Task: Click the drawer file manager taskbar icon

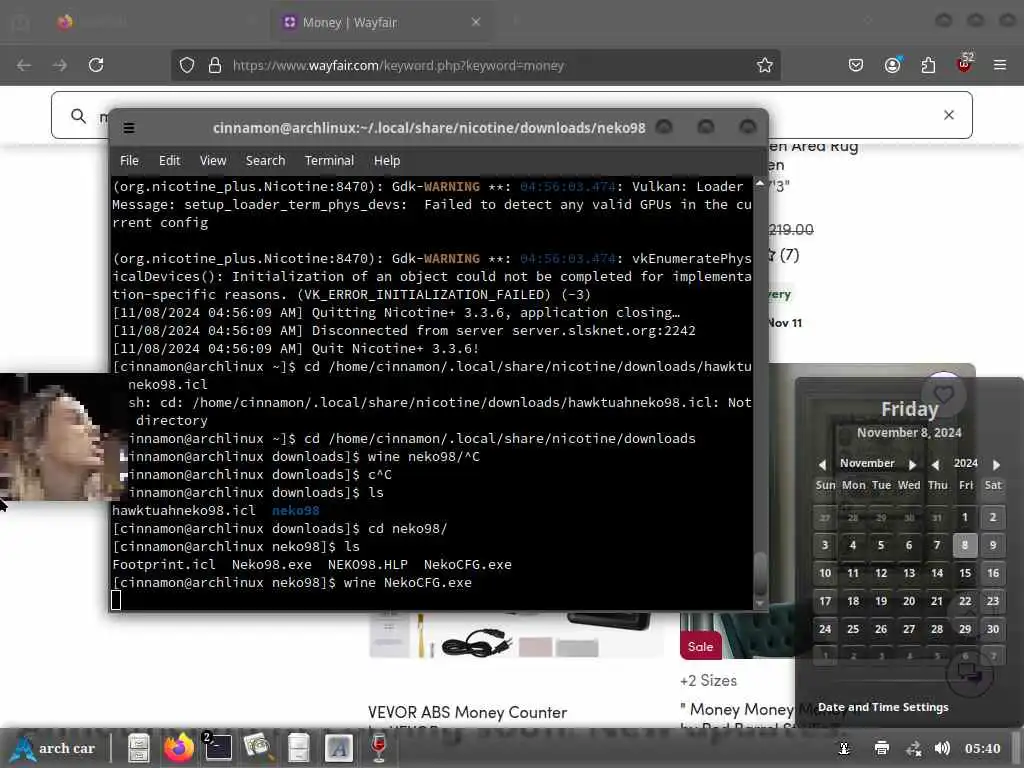Action: 298,748
